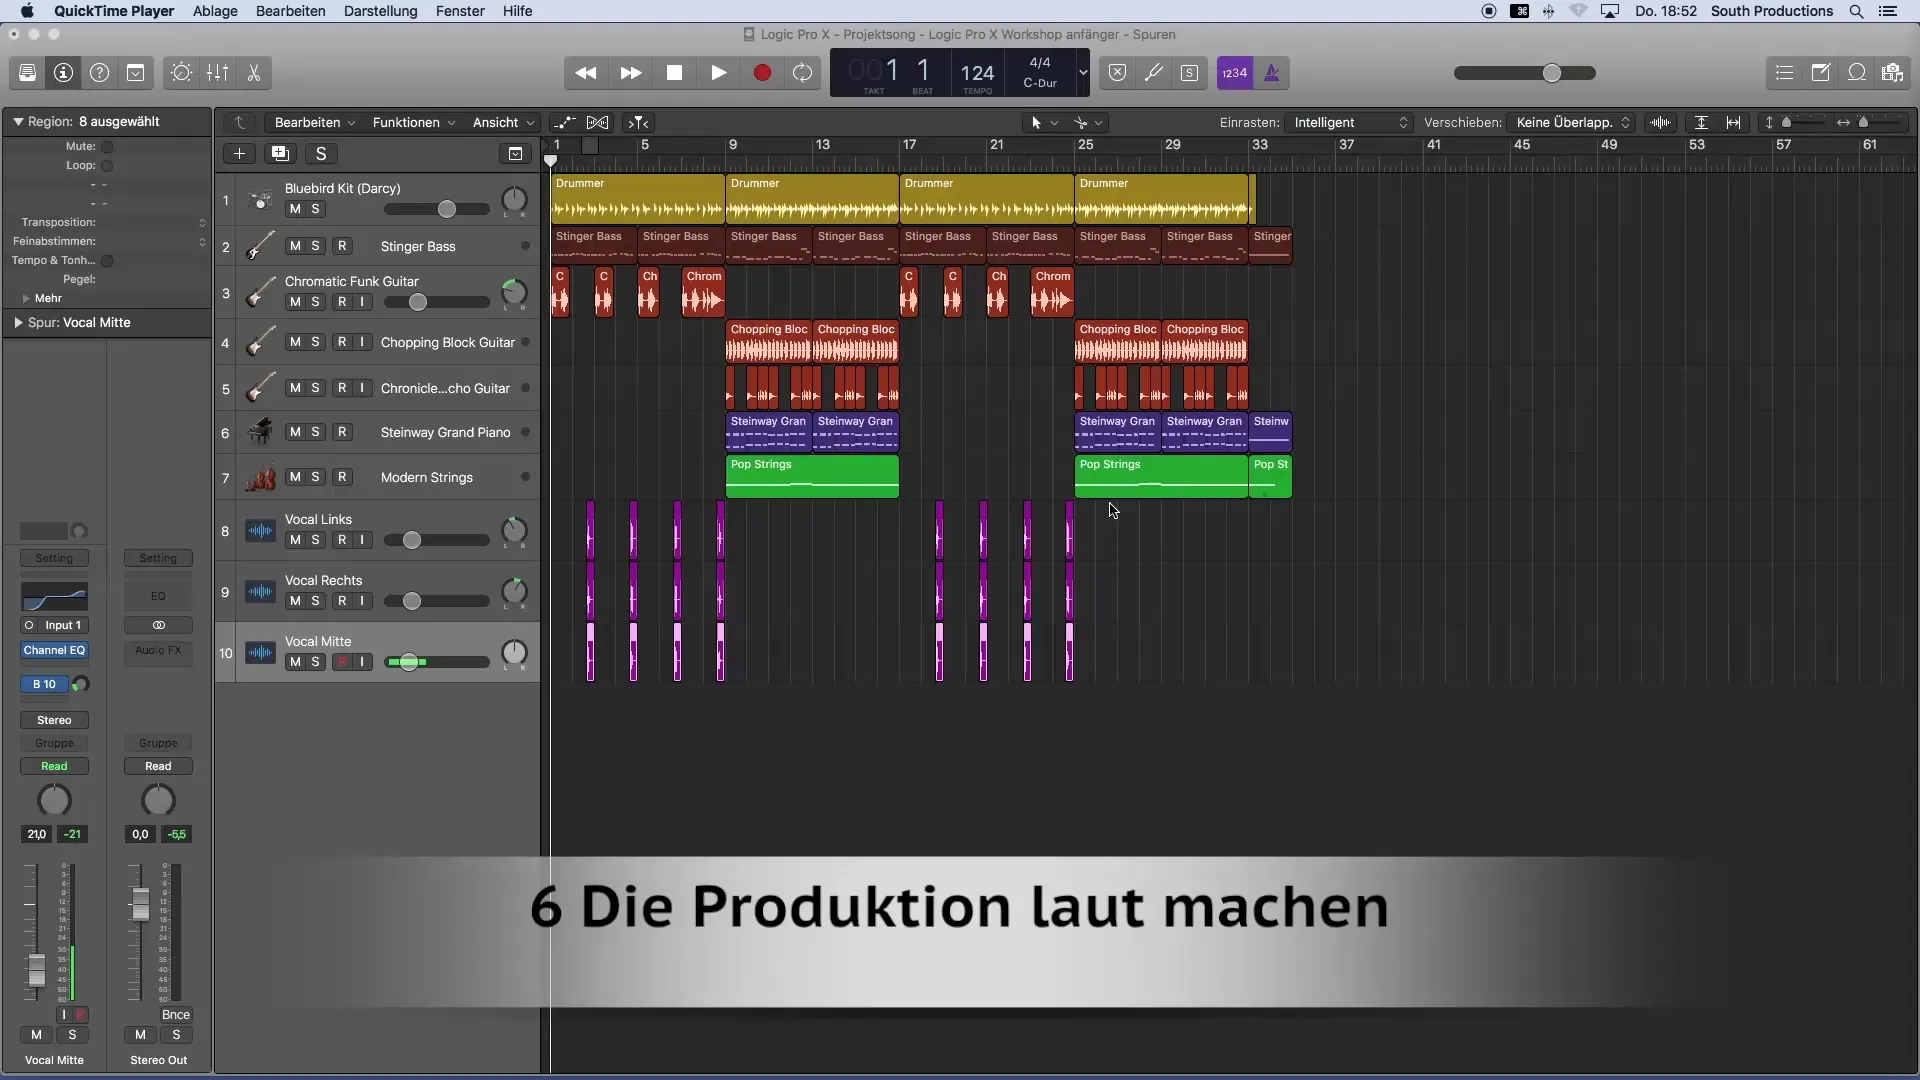Open Bearbeiten dropdown in tracks area

pos(314,123)
